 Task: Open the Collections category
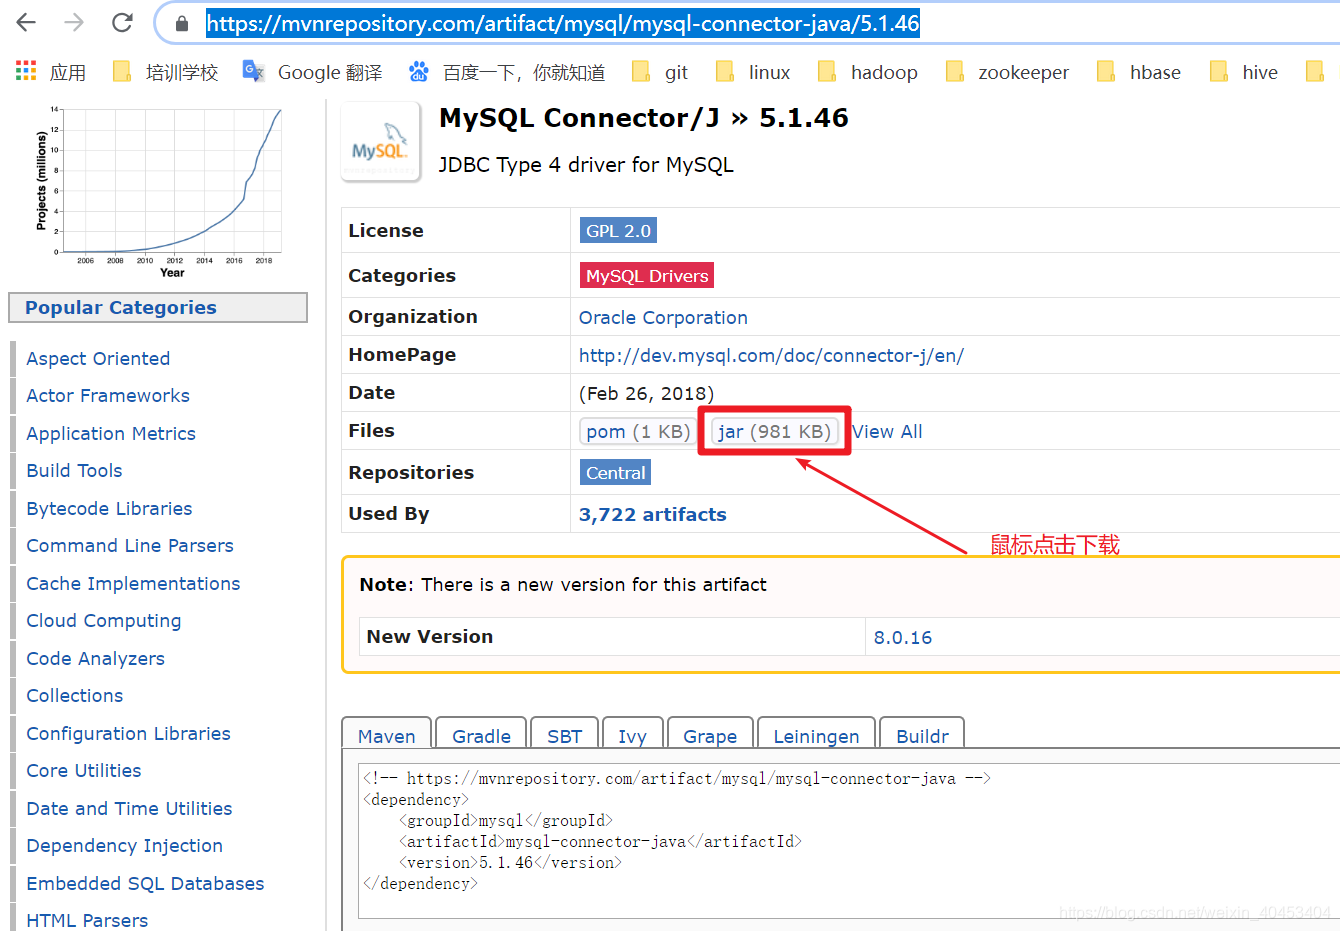pos(75,695)
